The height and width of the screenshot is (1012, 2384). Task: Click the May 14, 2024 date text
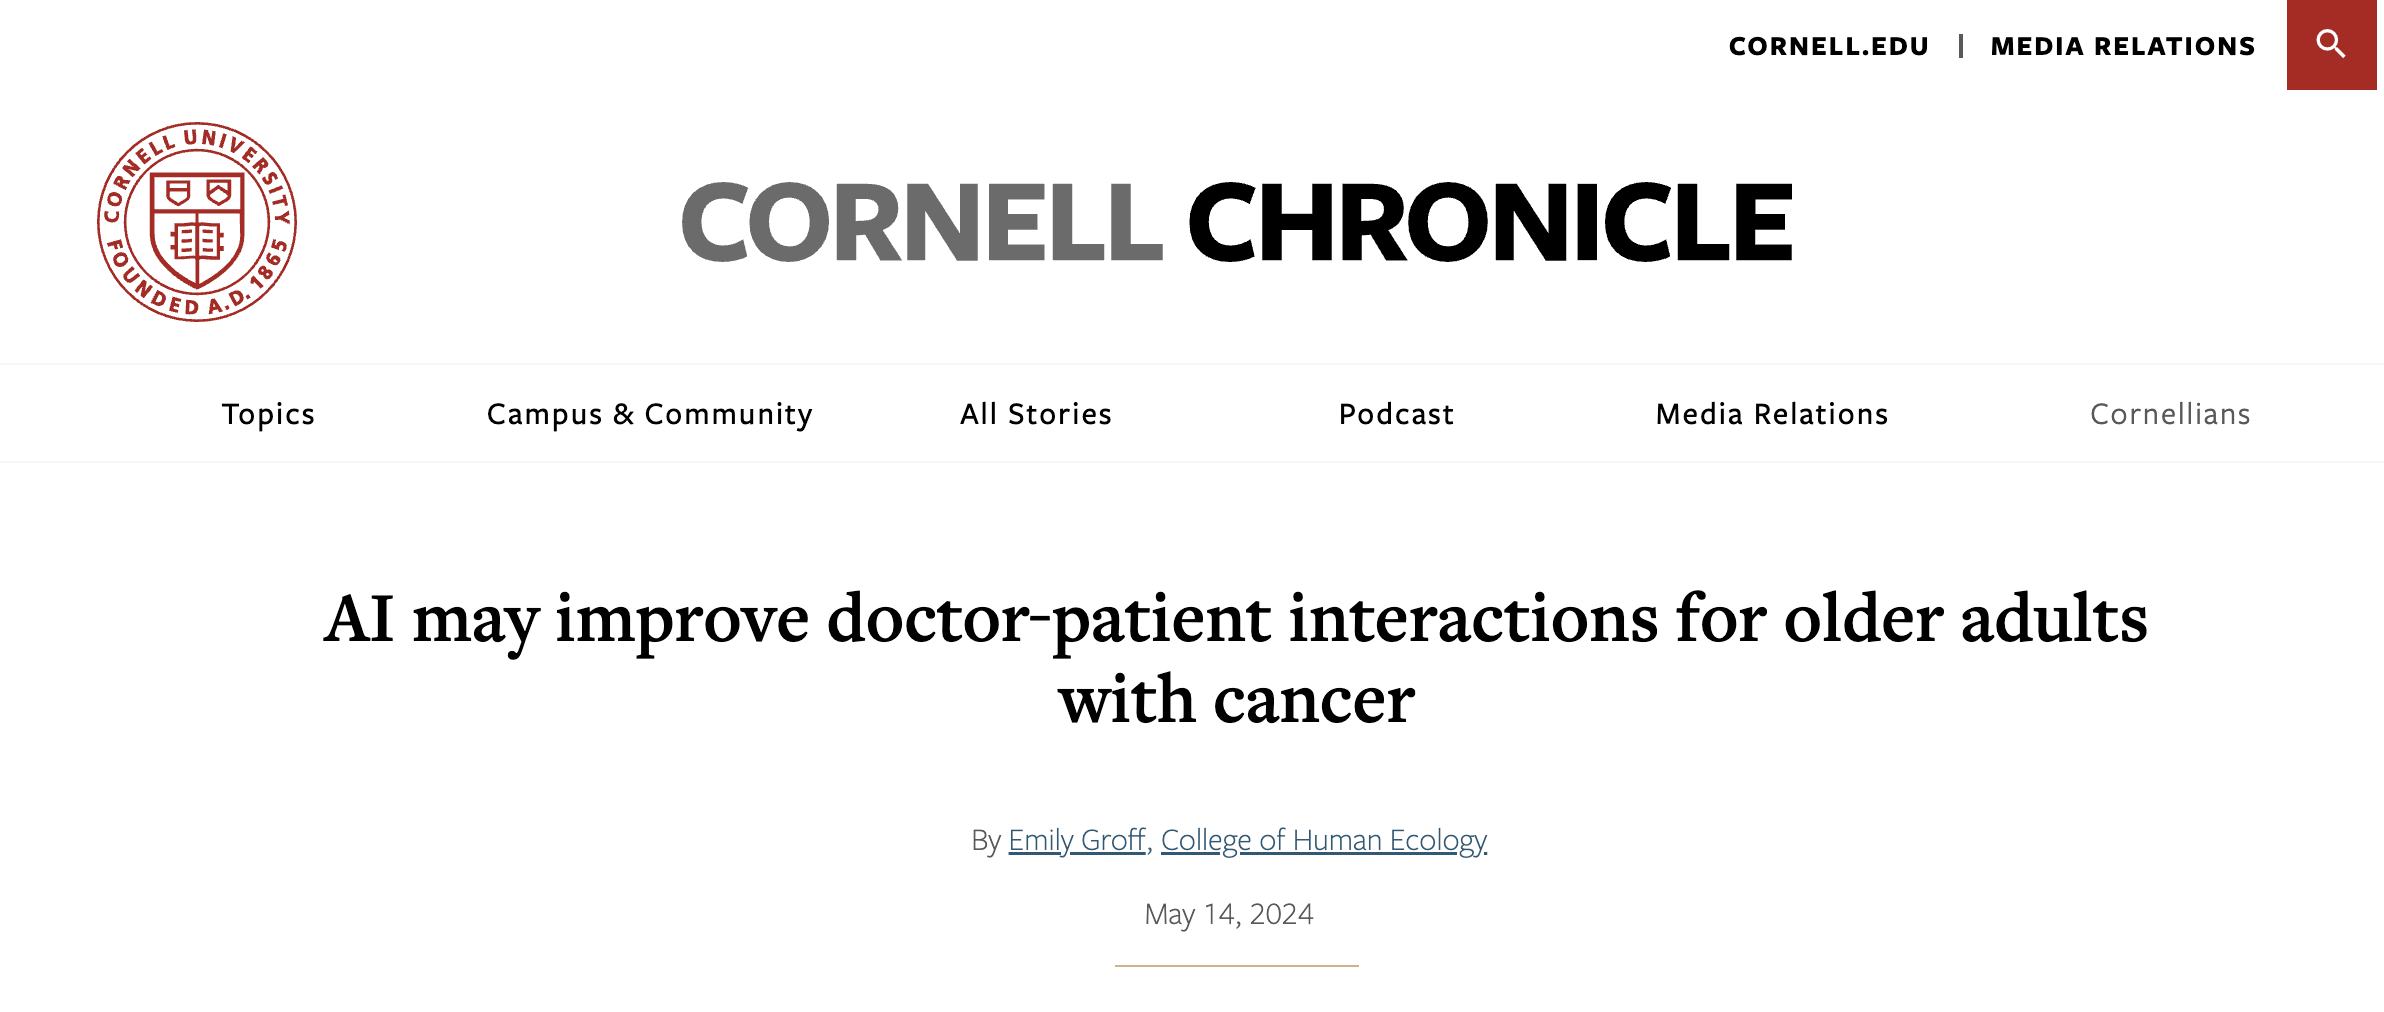pos(1229,913)
